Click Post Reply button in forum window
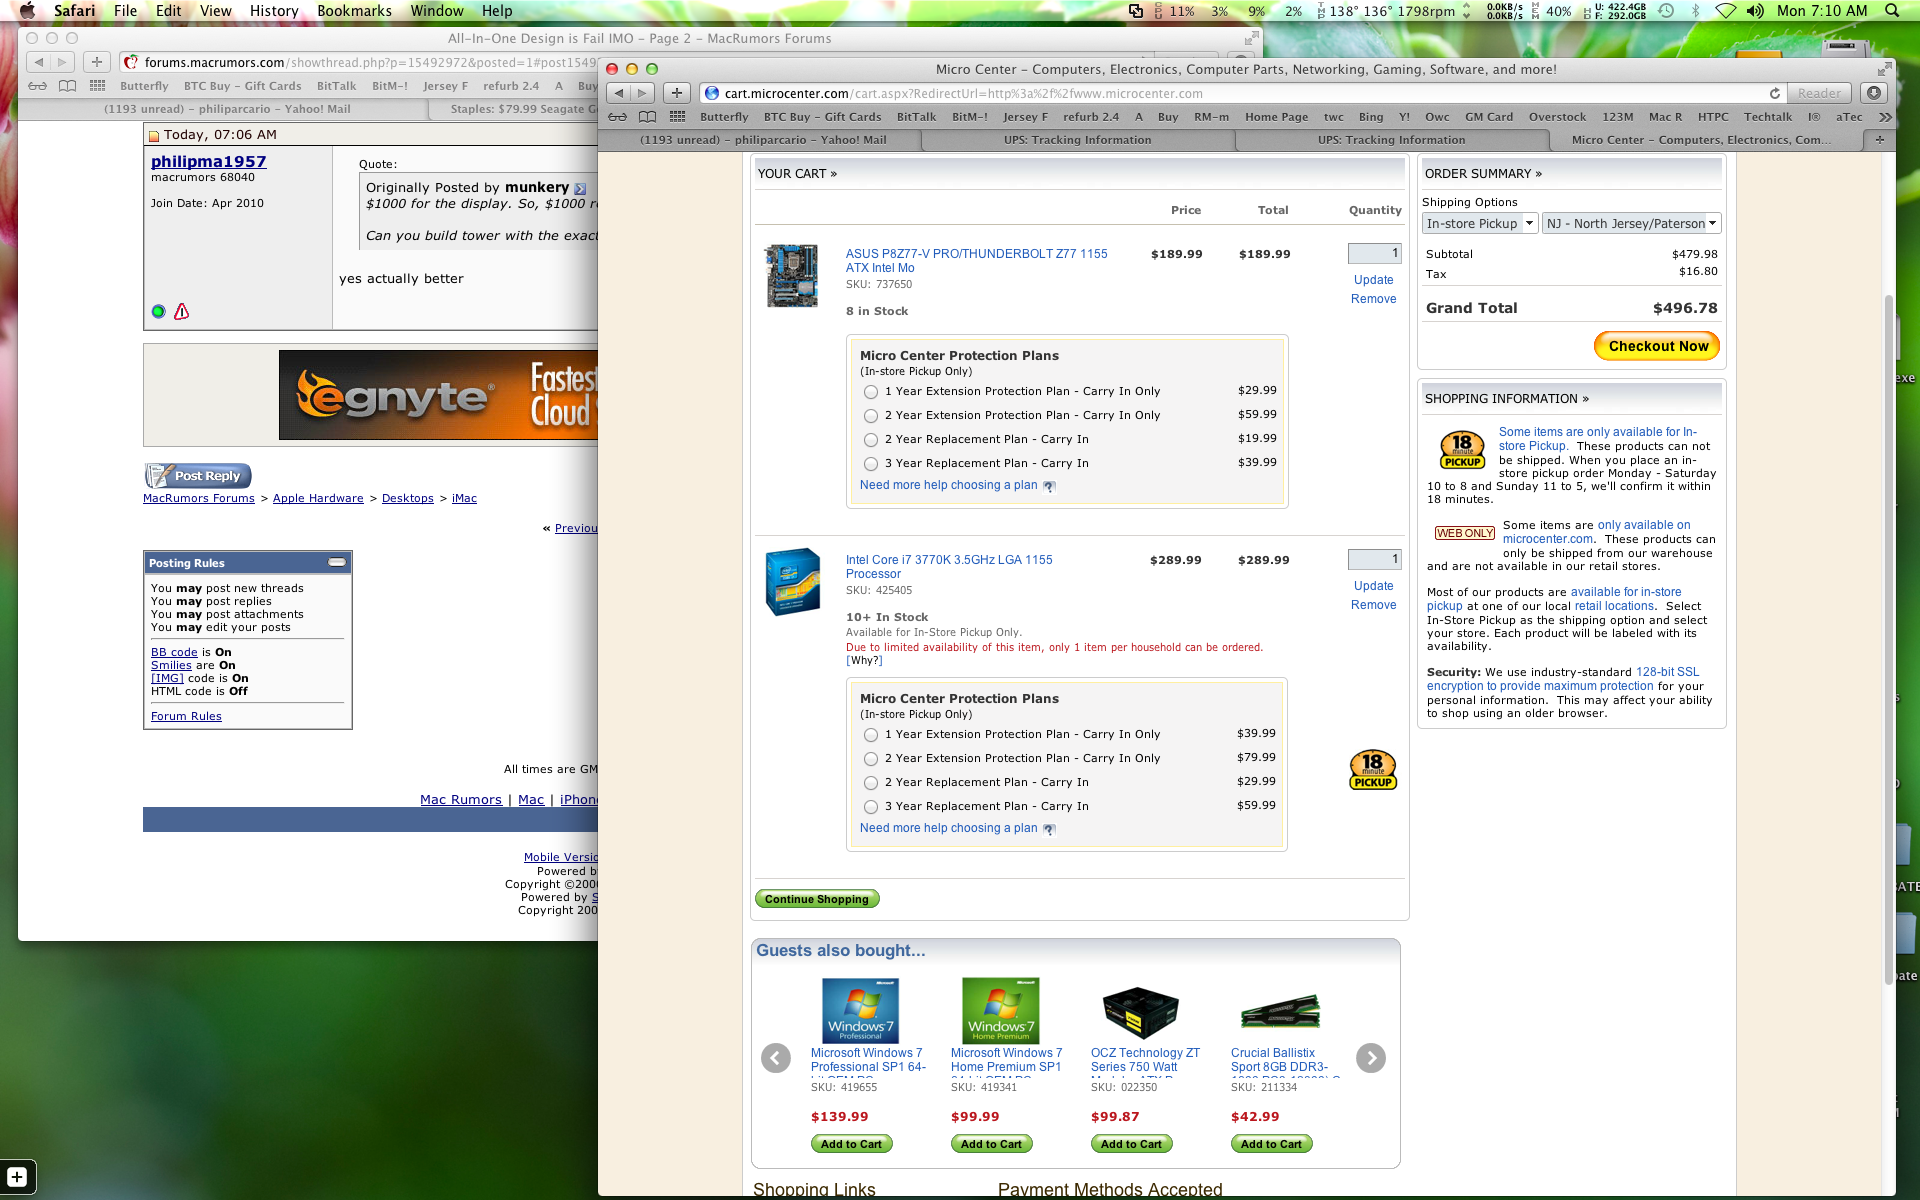 click(x=198, y=476)
